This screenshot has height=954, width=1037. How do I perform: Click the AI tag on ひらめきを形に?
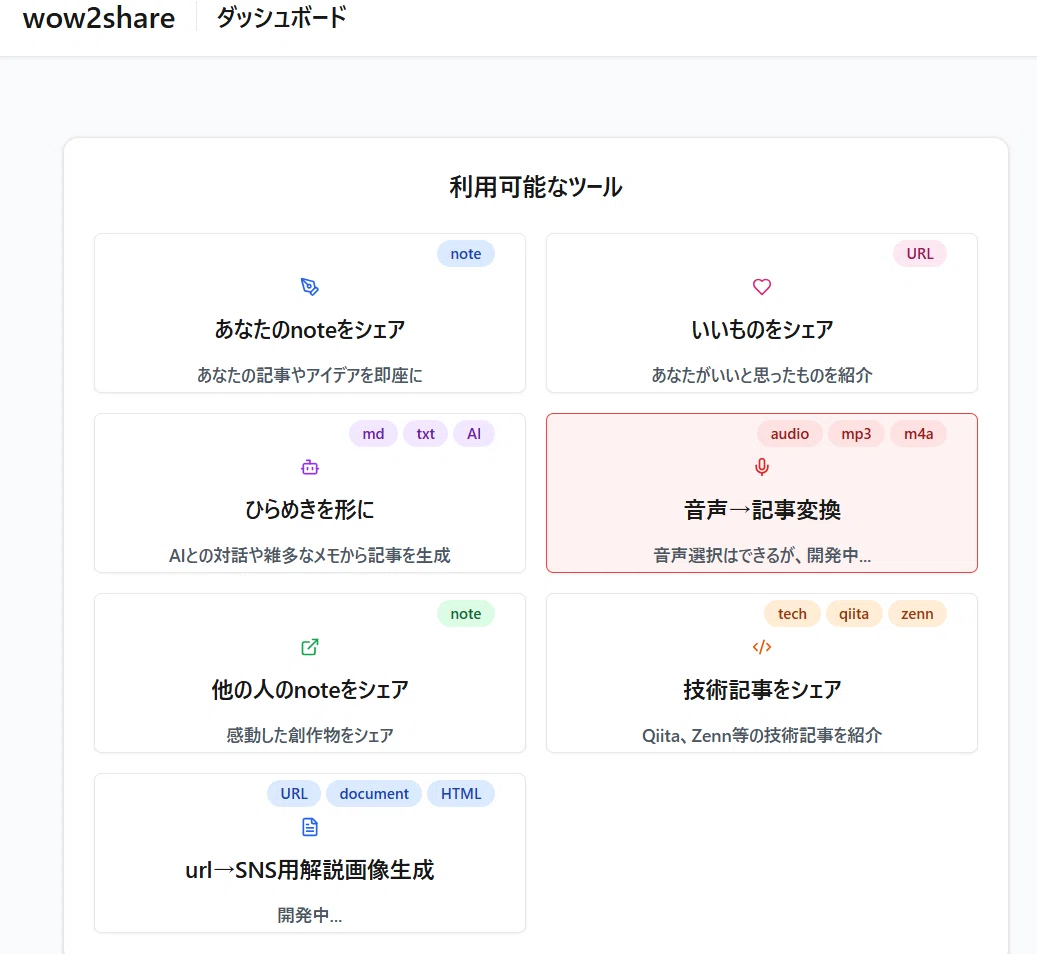(x=474, y=434)
